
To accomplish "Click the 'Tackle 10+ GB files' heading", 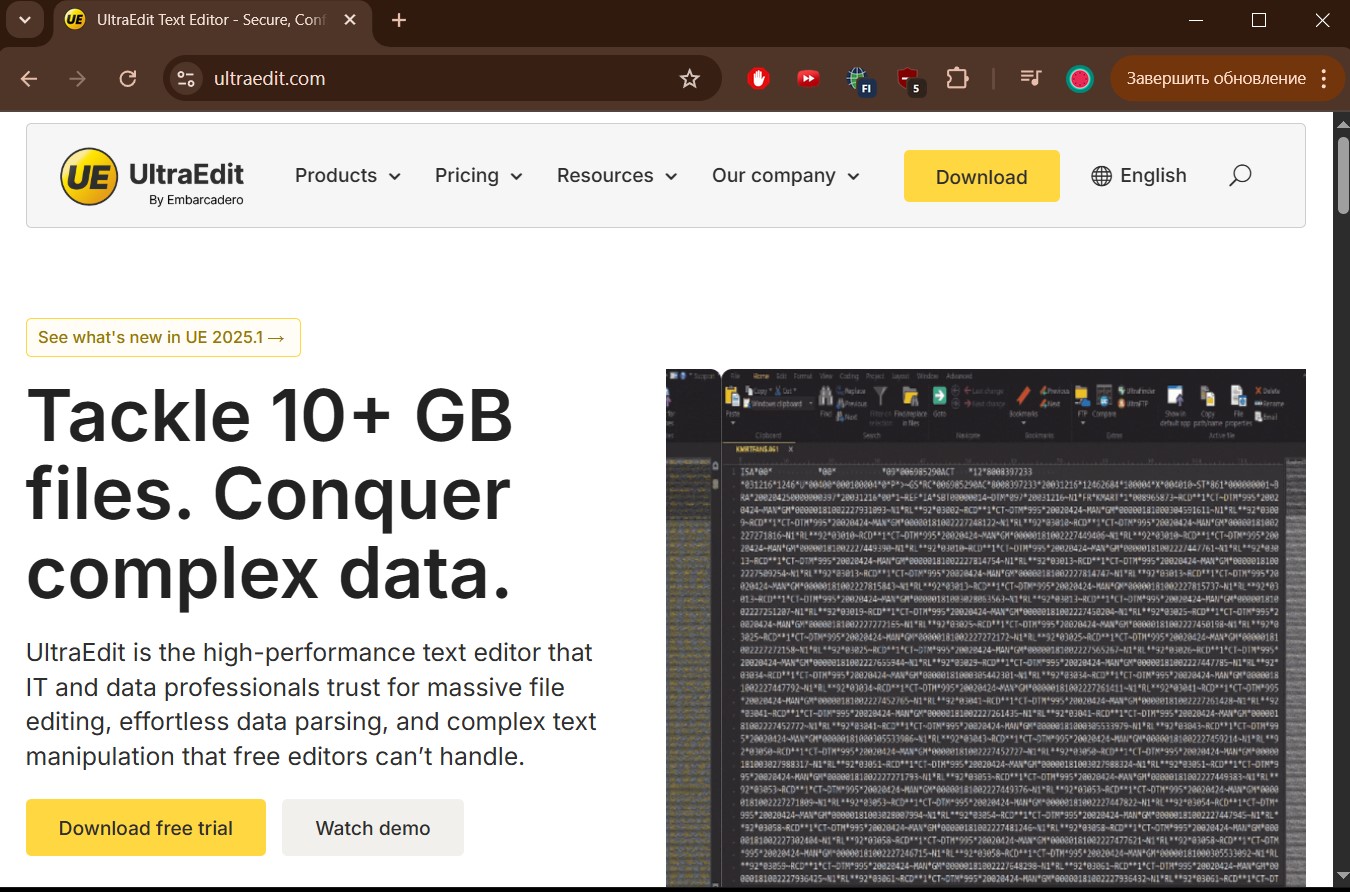I will [270, 495].
